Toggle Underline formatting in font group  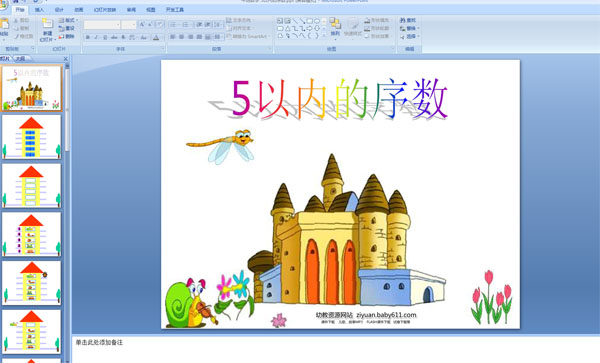(x=105, y=37)
